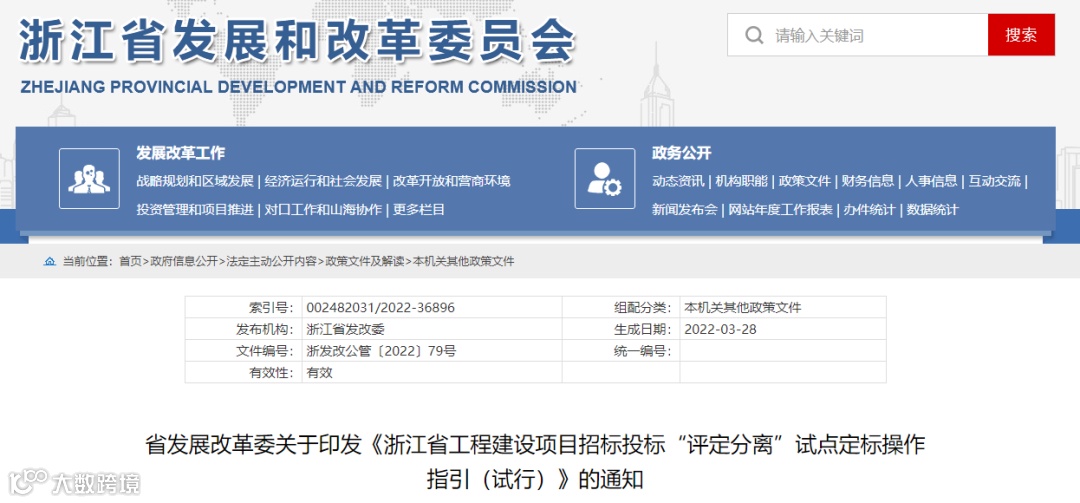The width and height of the screenshot is (1080, 503).
Task: Open the 财务信息 link
Action: pyautogui.click(x=868, y=181)
